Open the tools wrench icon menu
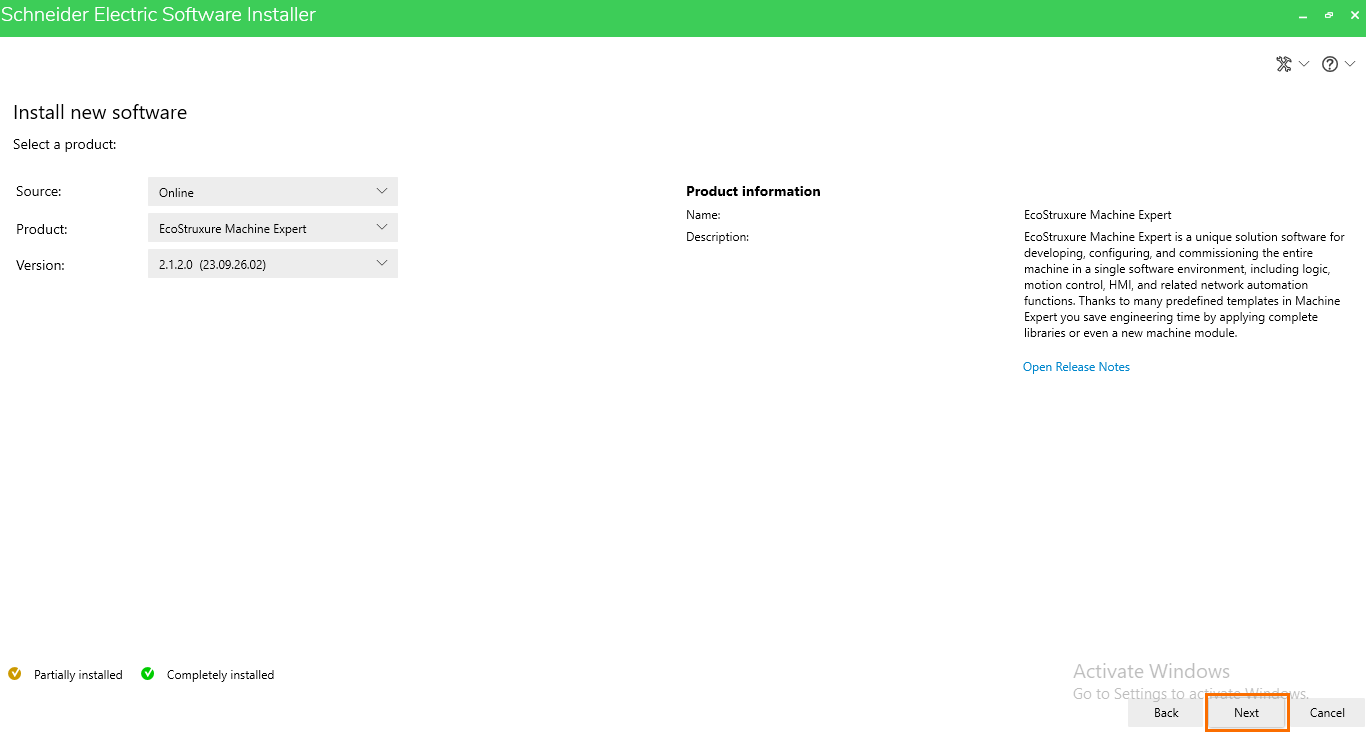Viewport: 1366px width, 738px height. click(1291, 64)
